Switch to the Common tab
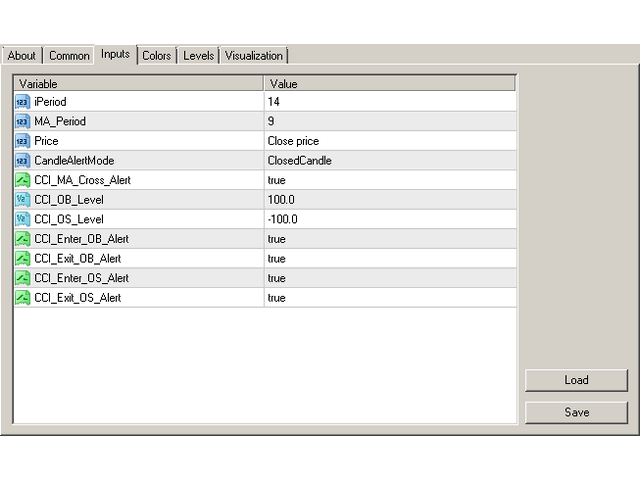Viewport: 640px width, 480px height. click(x=69, y=56)
